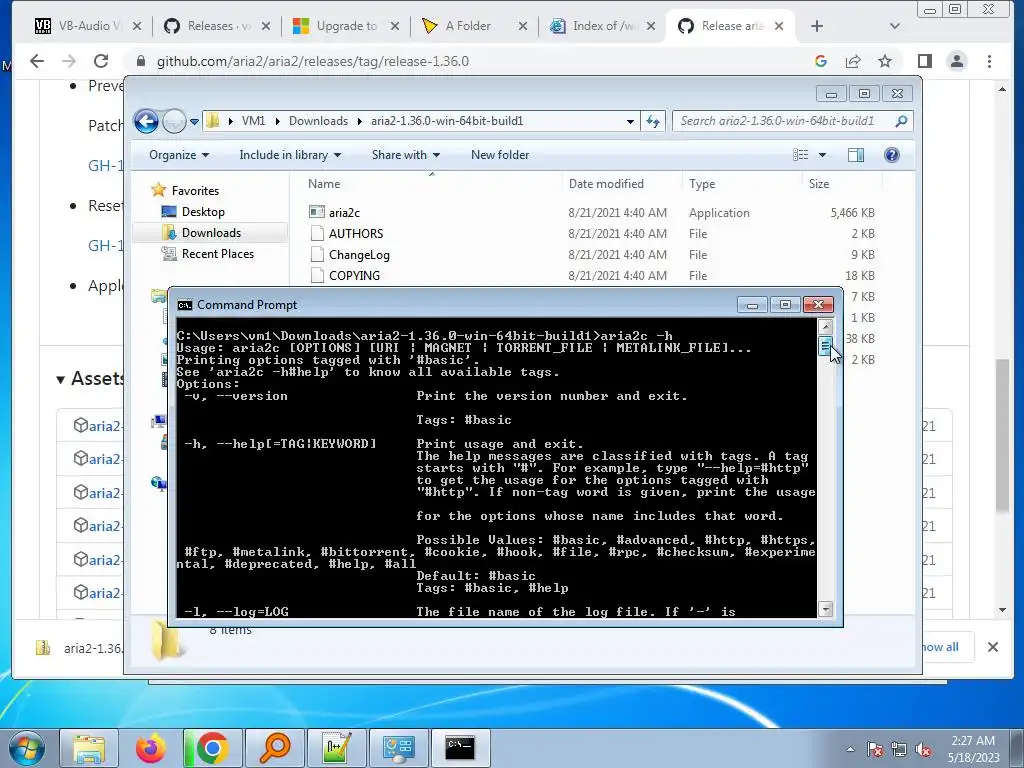
Task: Open a new Chrome tab
Action: point(817,26)
